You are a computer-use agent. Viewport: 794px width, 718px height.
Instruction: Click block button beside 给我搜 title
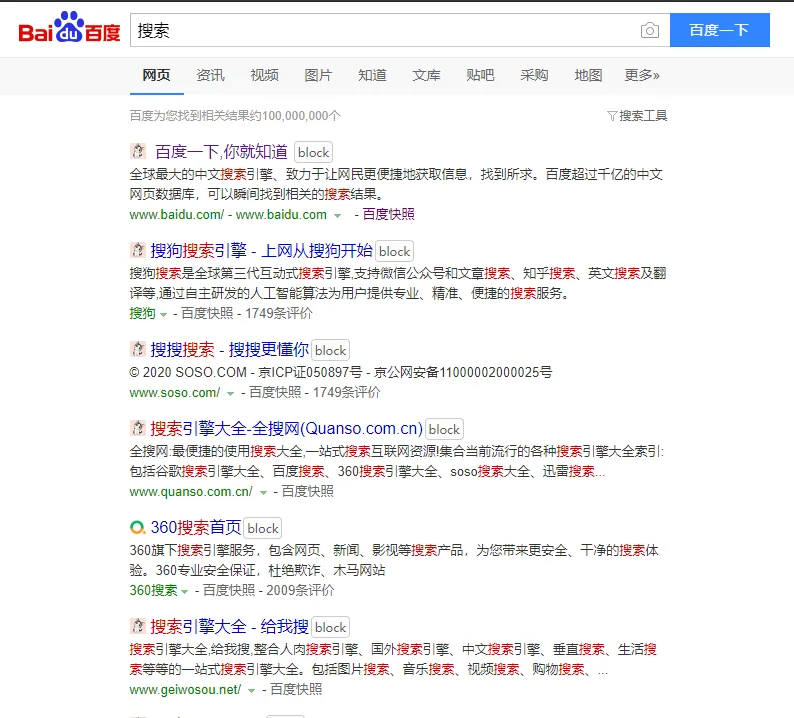(x=331, y=627)
